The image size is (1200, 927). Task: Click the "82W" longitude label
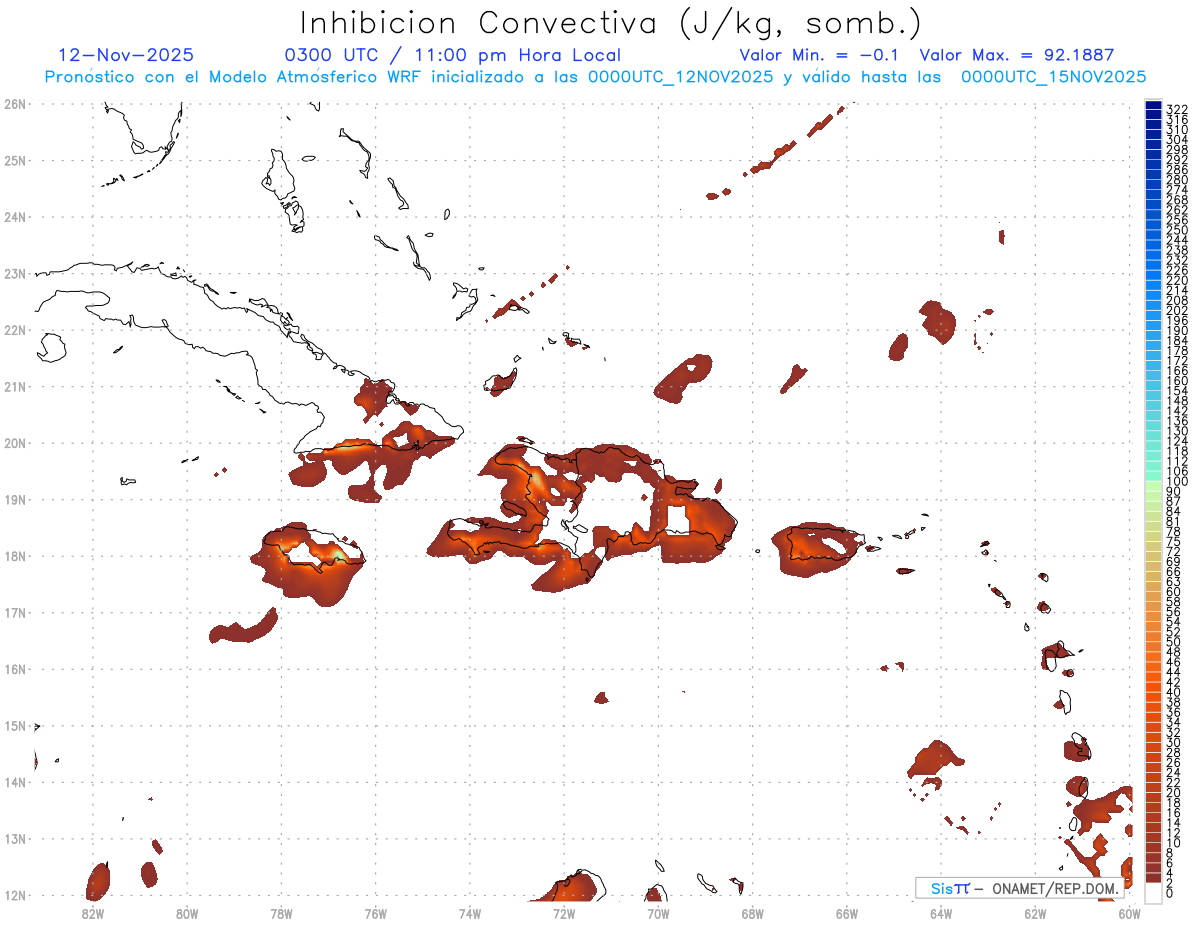coord(93,913)
